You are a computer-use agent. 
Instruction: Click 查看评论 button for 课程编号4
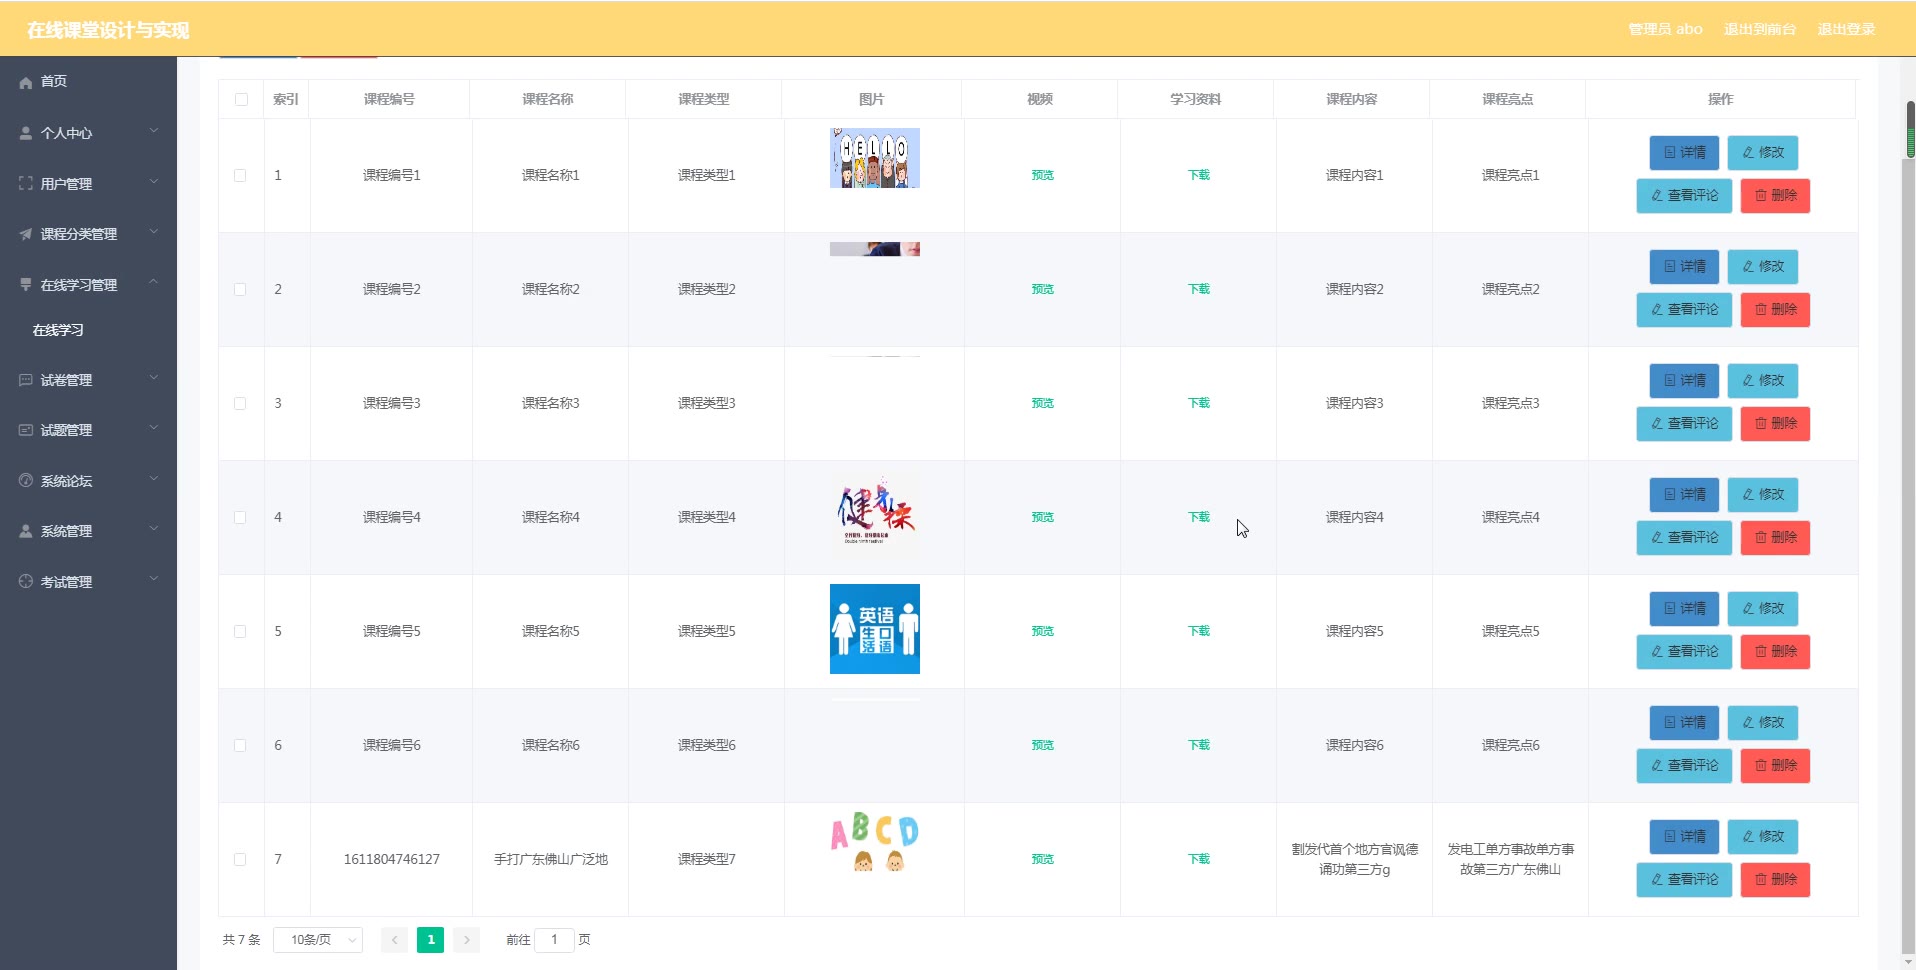pos(1684,538)
